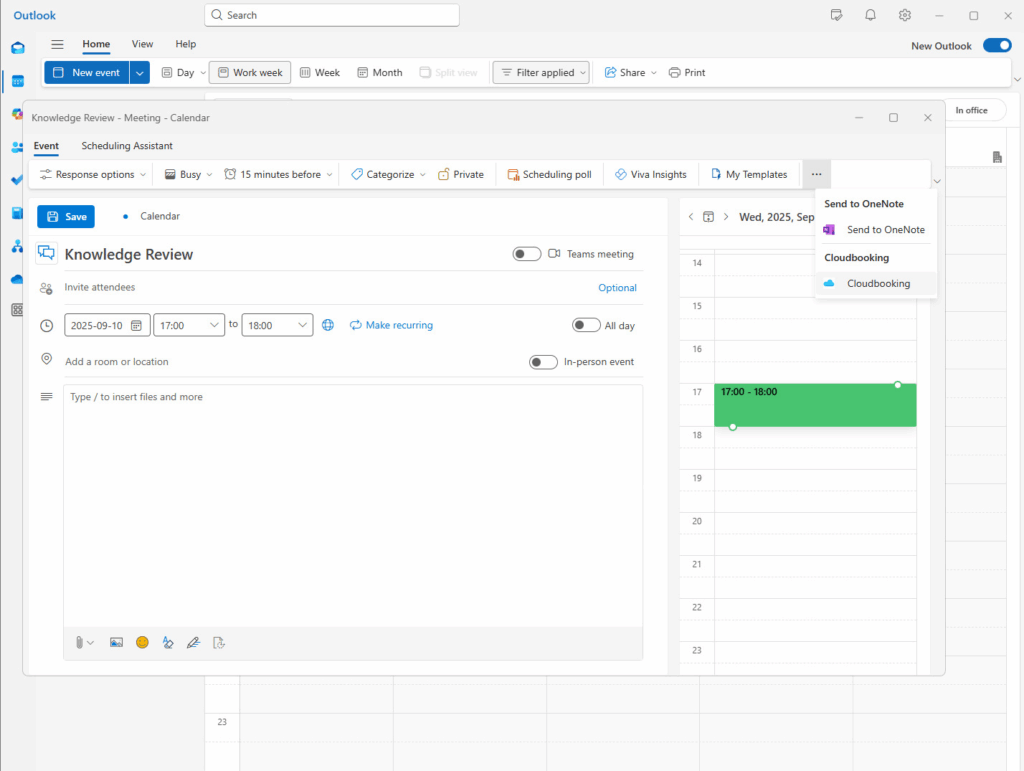Expand the start time 17:00 dropdown

(x=215, y=325)
